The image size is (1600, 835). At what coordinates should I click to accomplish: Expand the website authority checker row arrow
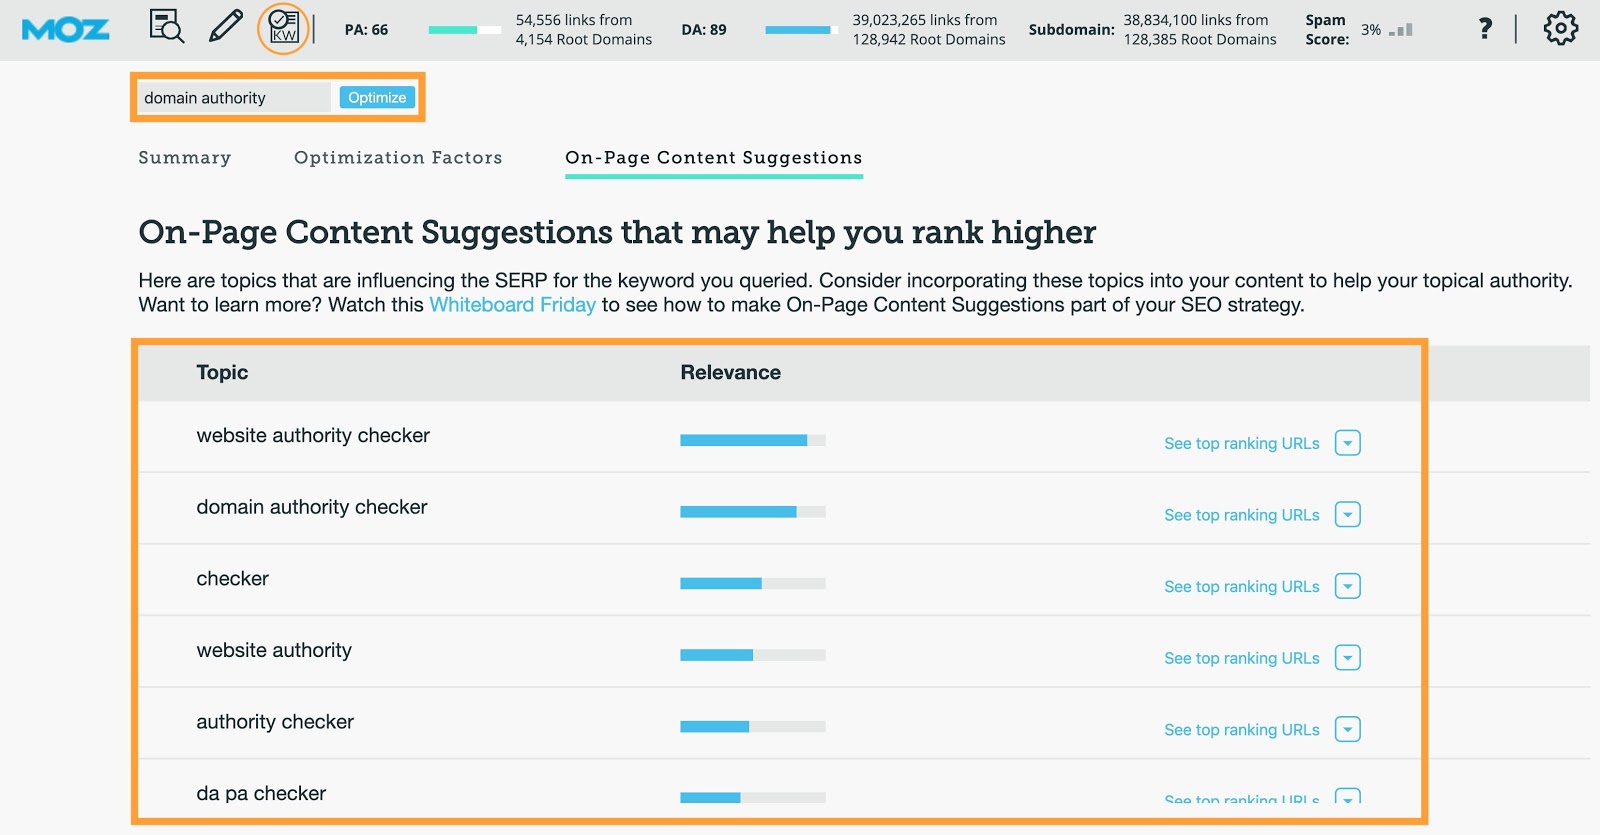point(1348,443)
